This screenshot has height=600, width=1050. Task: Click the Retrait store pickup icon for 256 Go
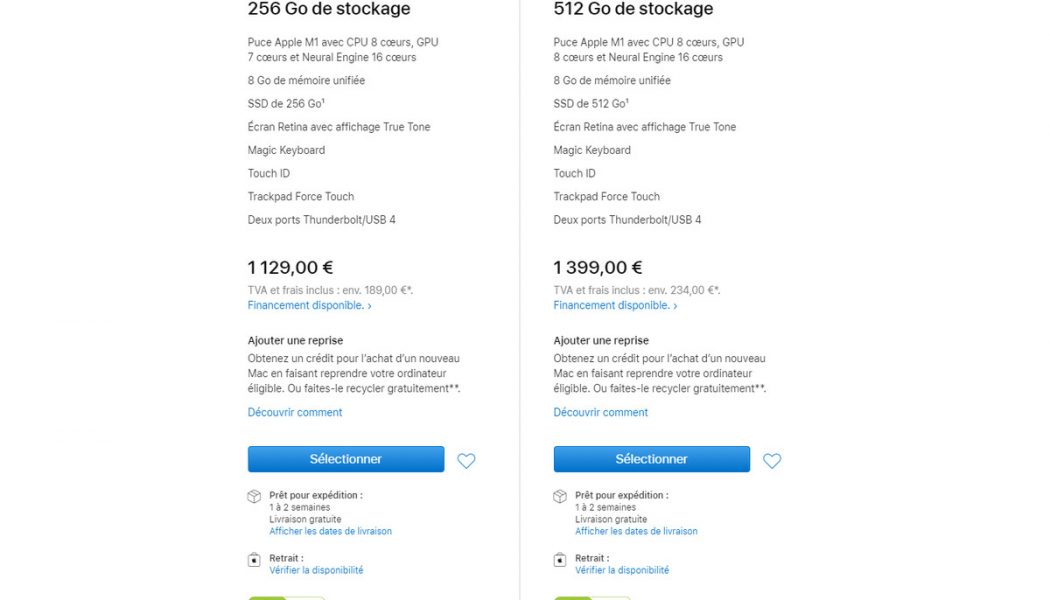click(x=254, y=560)
